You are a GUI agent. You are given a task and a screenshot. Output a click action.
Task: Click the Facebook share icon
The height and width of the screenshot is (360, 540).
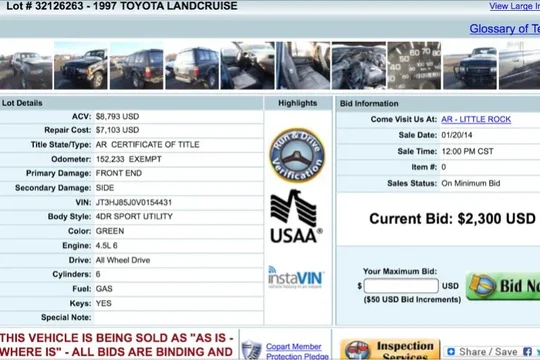(x=527, y=351)
